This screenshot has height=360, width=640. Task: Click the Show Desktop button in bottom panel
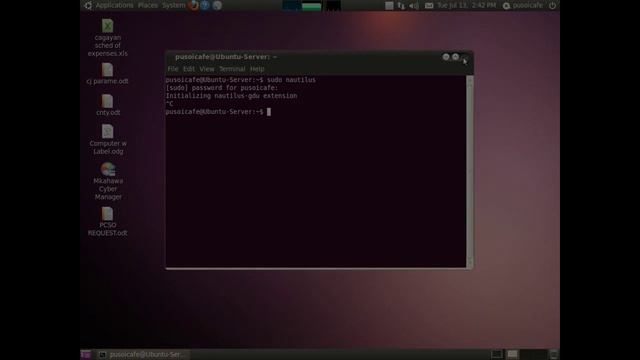tap(86, 354)
